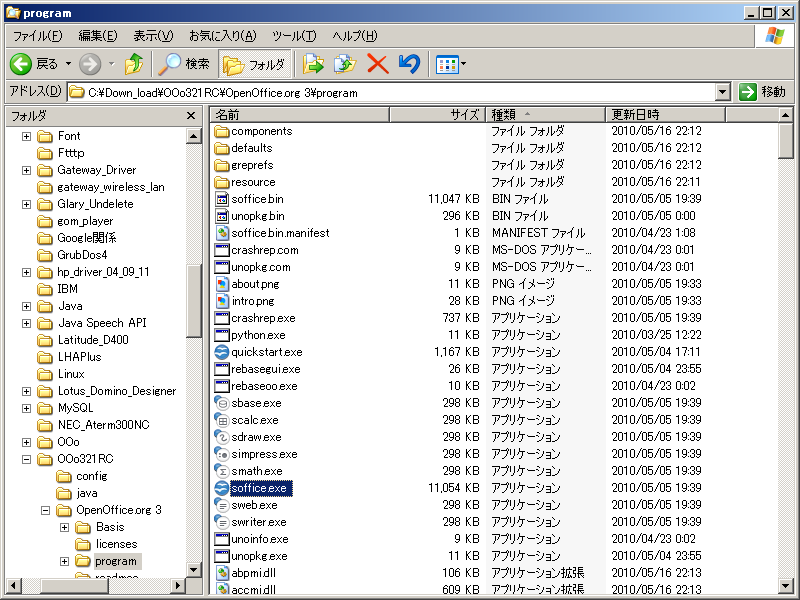Open the 検索 search tool
This screenshot has width=800, height=600.
(184, 64)
